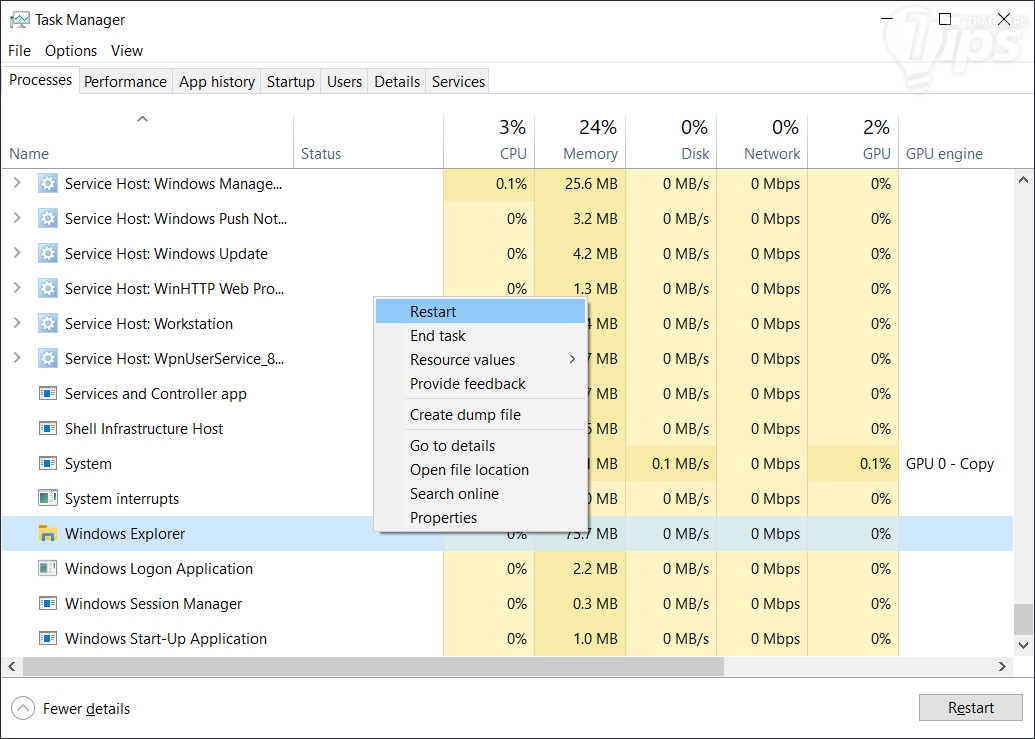Click the Shell Infrastructure Host icon
The height and width of the screenshot is (739, 1035).
tap(47, 429)
